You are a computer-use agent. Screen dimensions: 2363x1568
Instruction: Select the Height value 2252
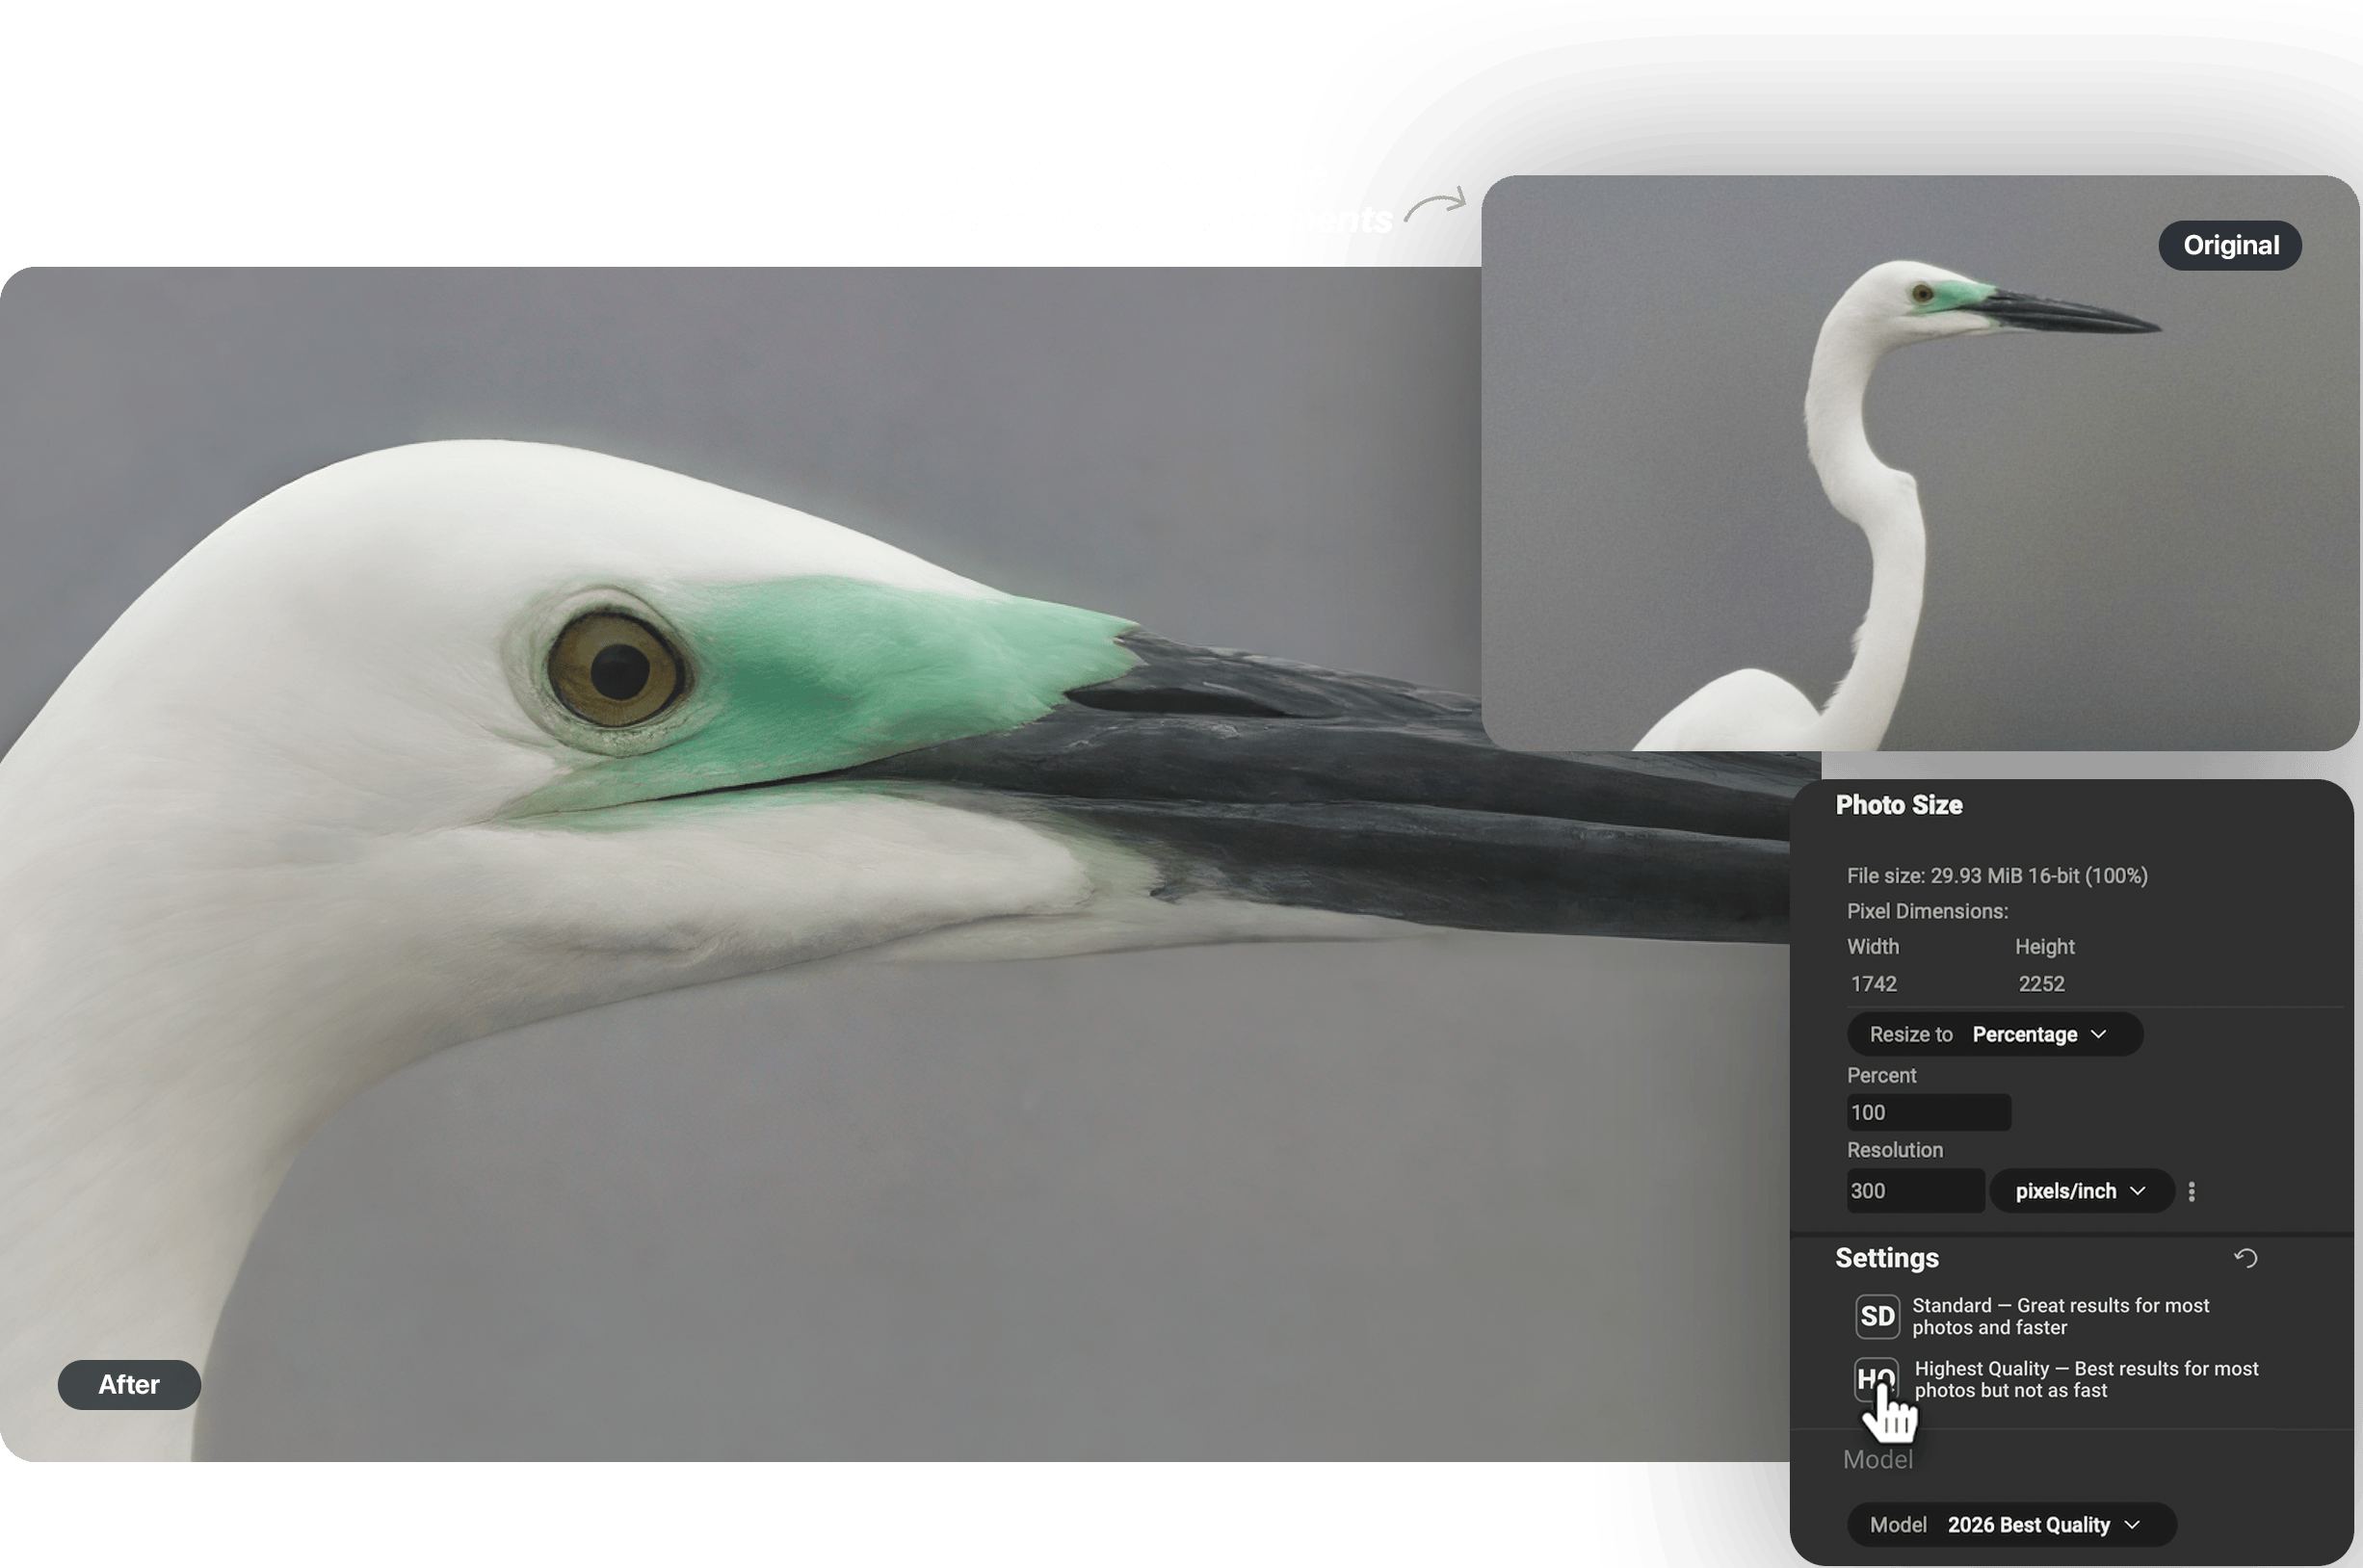click(2041, 984)
